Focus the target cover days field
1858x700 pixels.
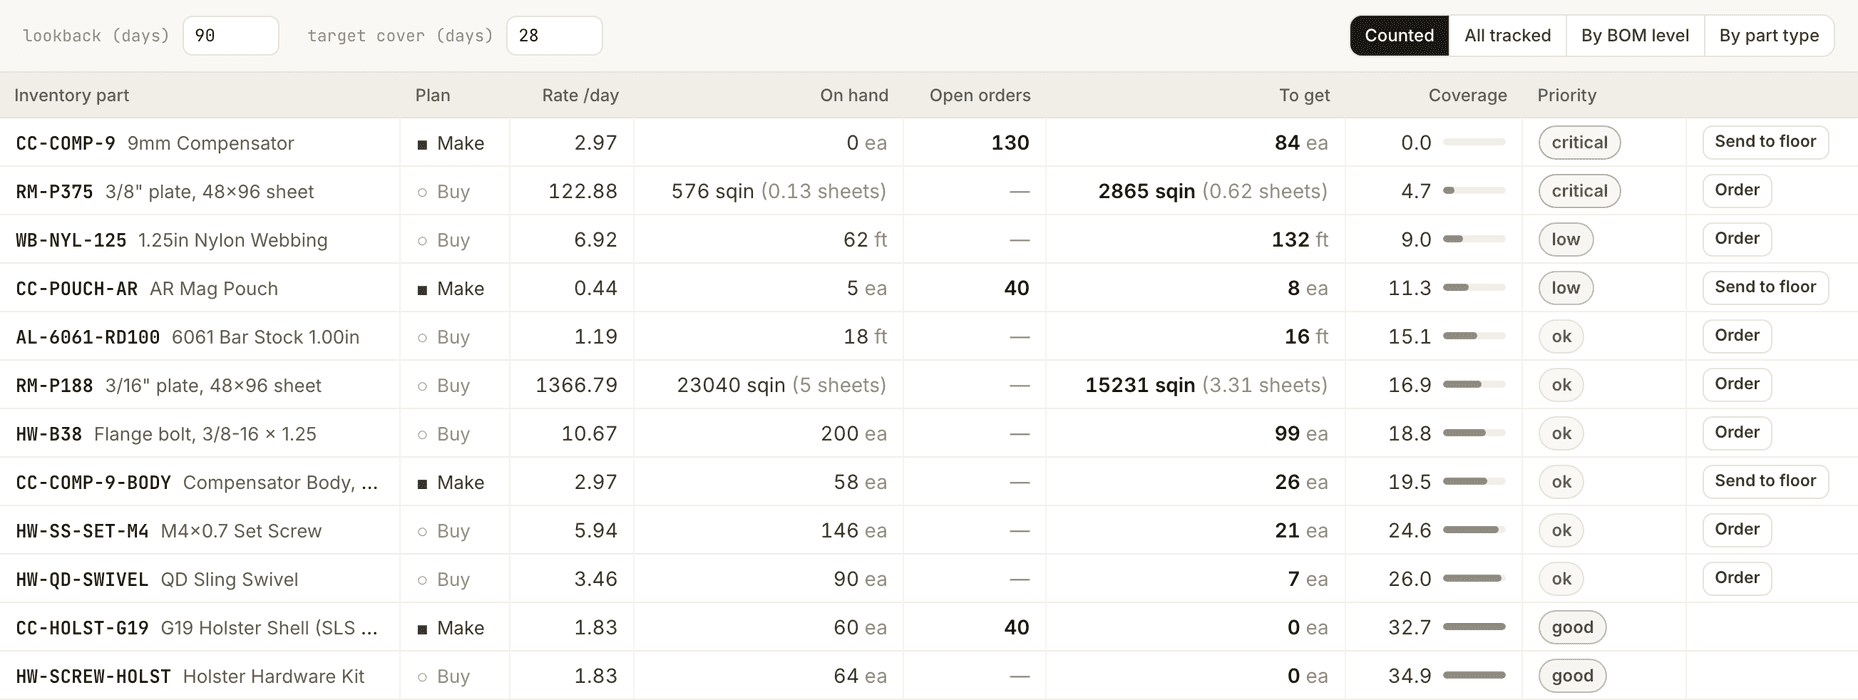(554, 36)
